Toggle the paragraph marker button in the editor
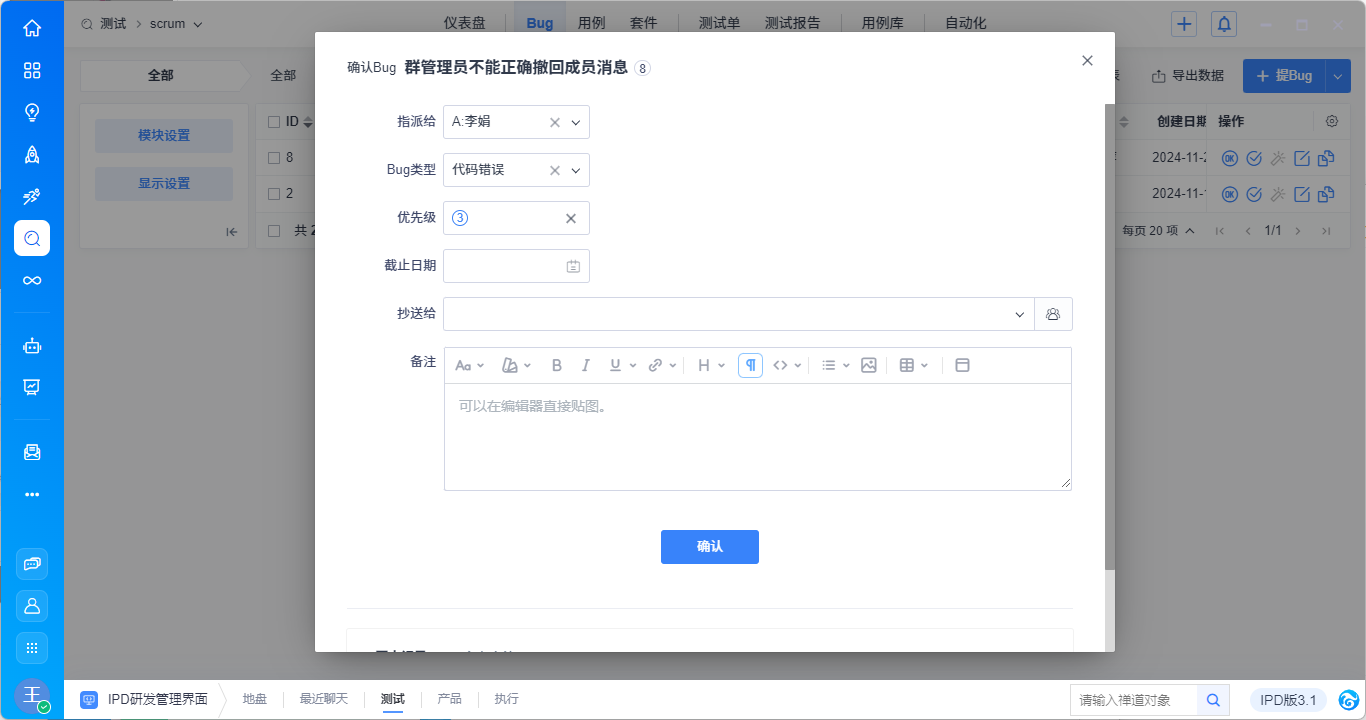 pyautogui.click(x=750, y=366)
